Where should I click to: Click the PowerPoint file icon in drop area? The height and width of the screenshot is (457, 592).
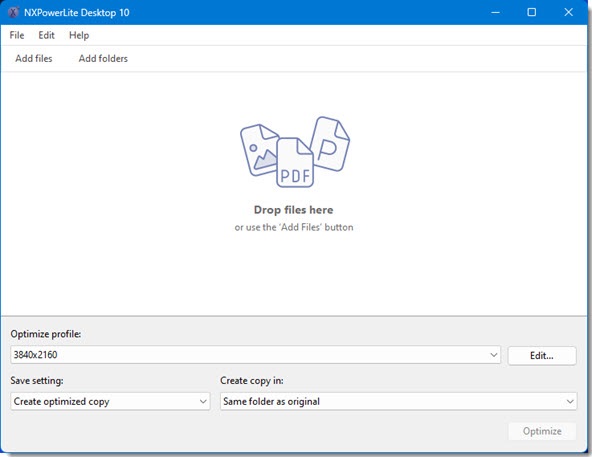[330, 144]
